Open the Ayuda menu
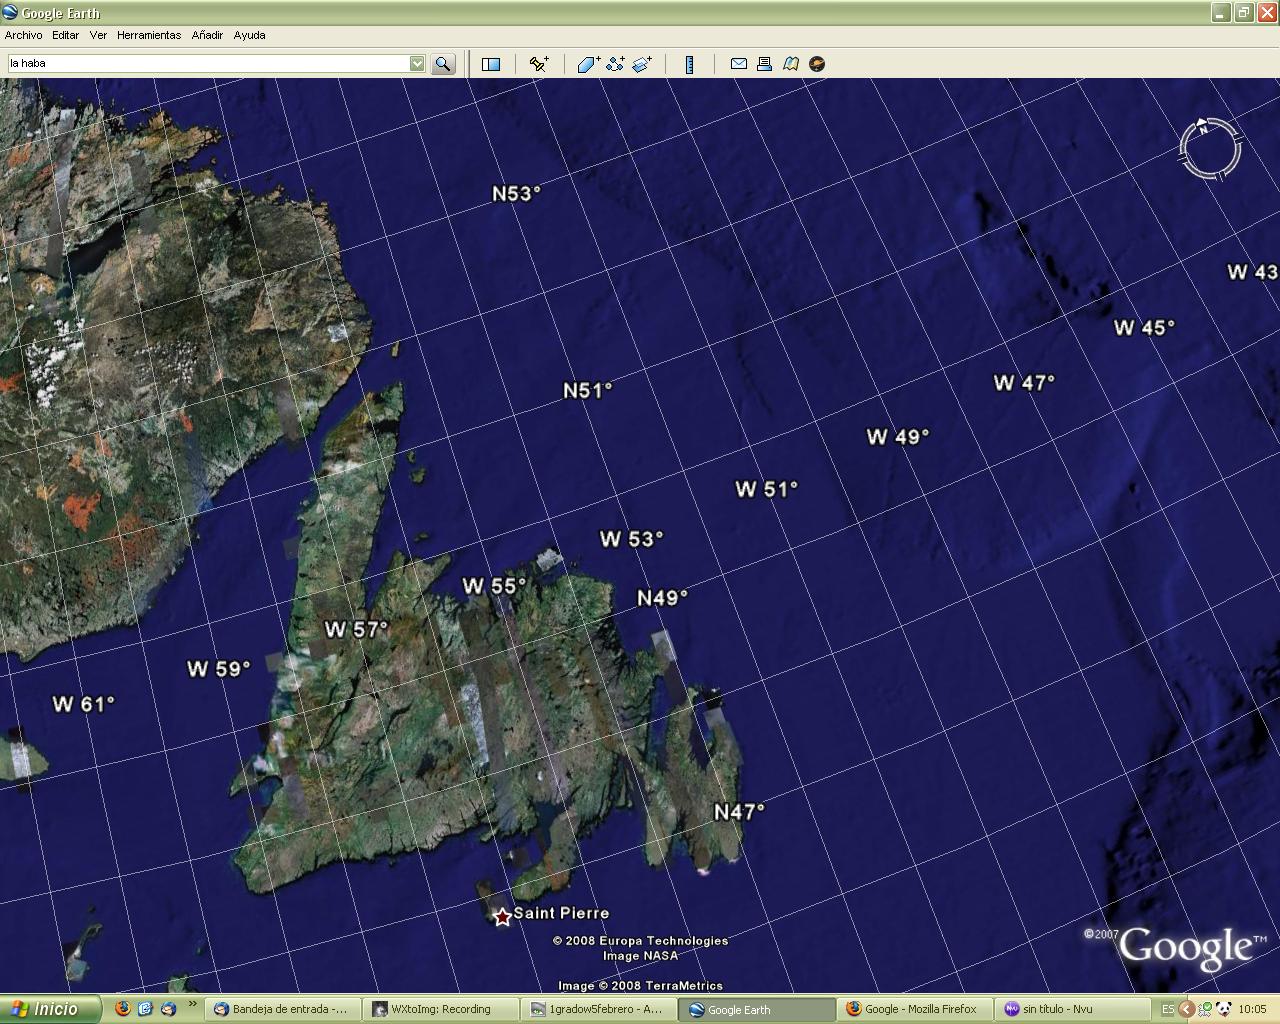Viewport: 1280px width, 1024px height. click(x=249, y=35)
